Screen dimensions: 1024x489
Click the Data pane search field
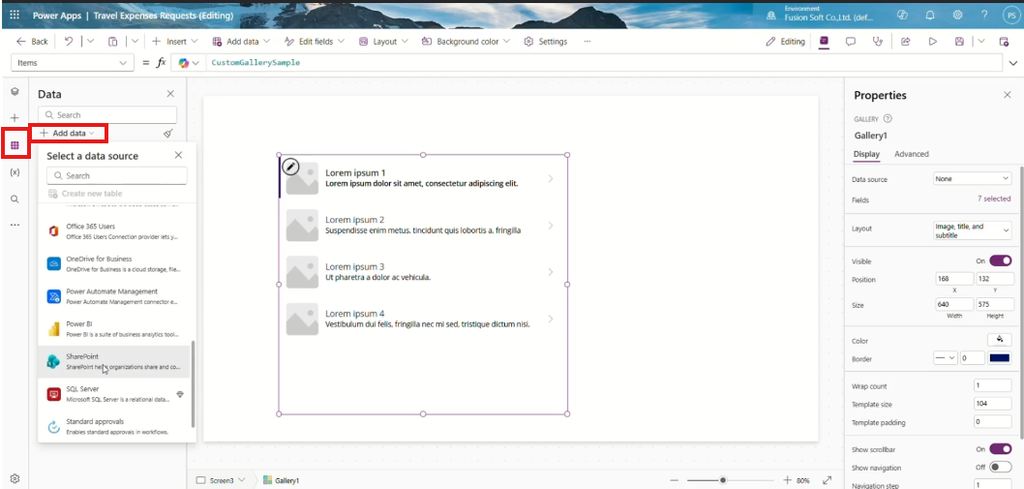point(107,115)
